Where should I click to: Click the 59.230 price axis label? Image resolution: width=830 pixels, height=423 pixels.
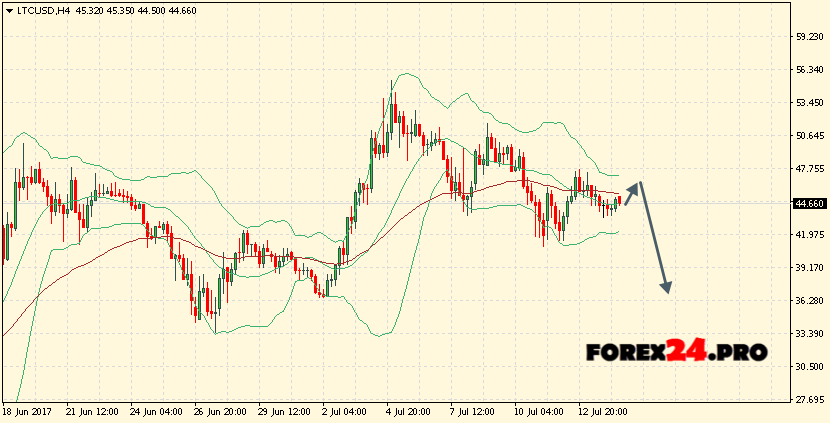(808, 37)
